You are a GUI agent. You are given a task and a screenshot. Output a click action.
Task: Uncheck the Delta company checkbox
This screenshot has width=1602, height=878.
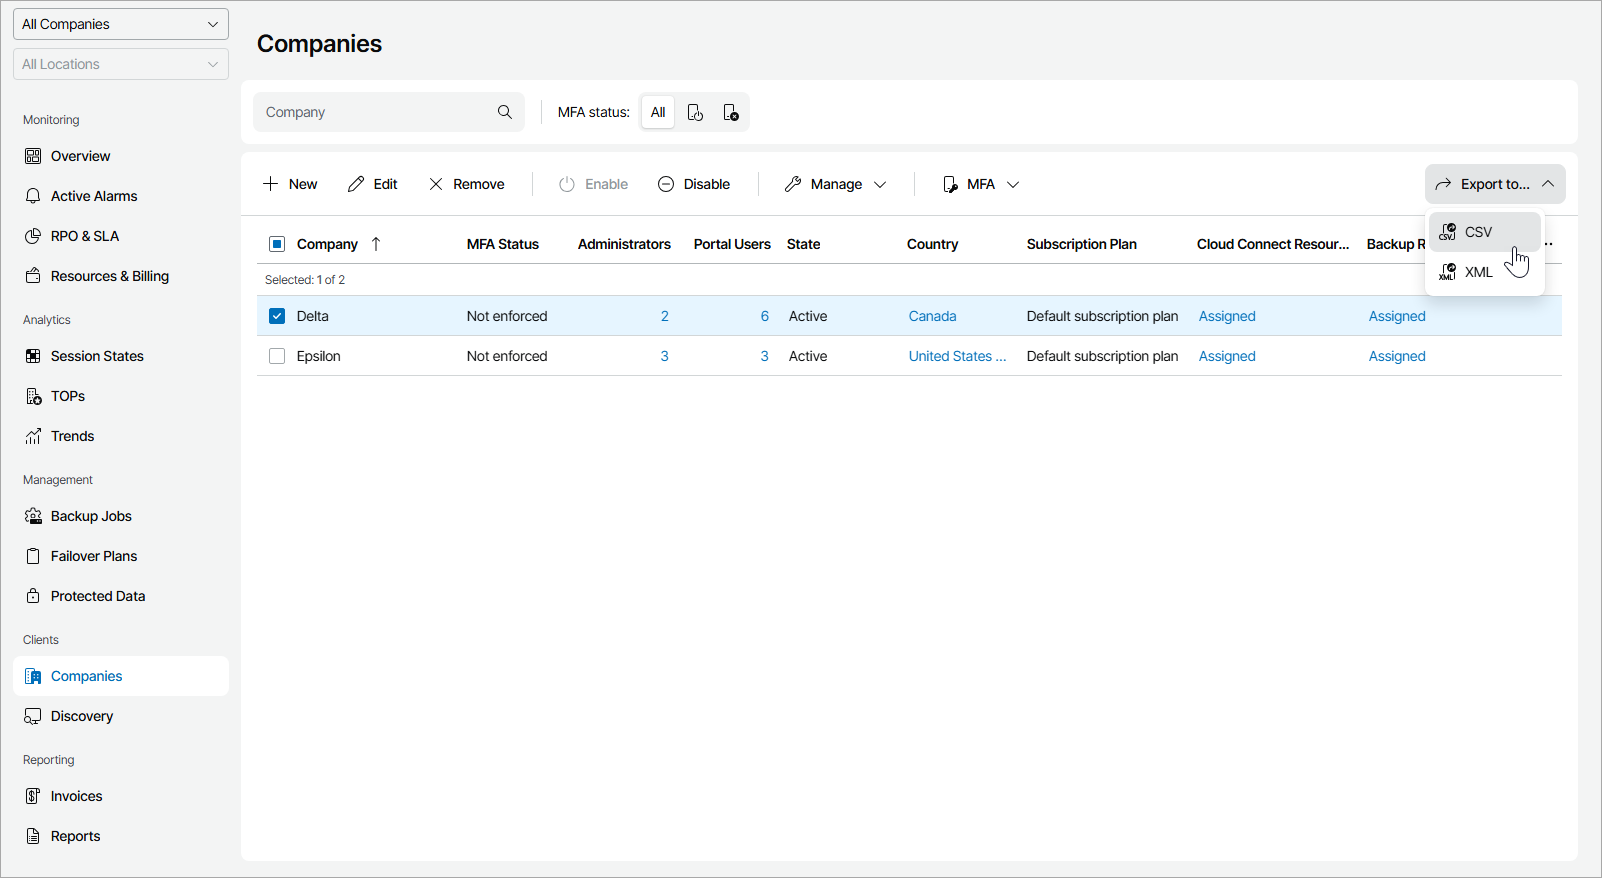click(x=277, y=316)
